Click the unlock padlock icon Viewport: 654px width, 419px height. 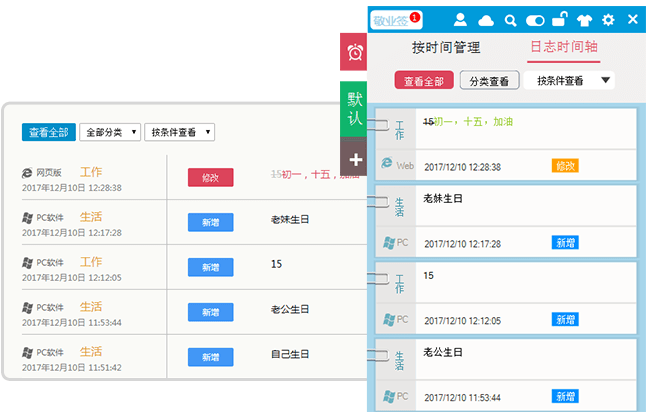click(x=562, y=19)
